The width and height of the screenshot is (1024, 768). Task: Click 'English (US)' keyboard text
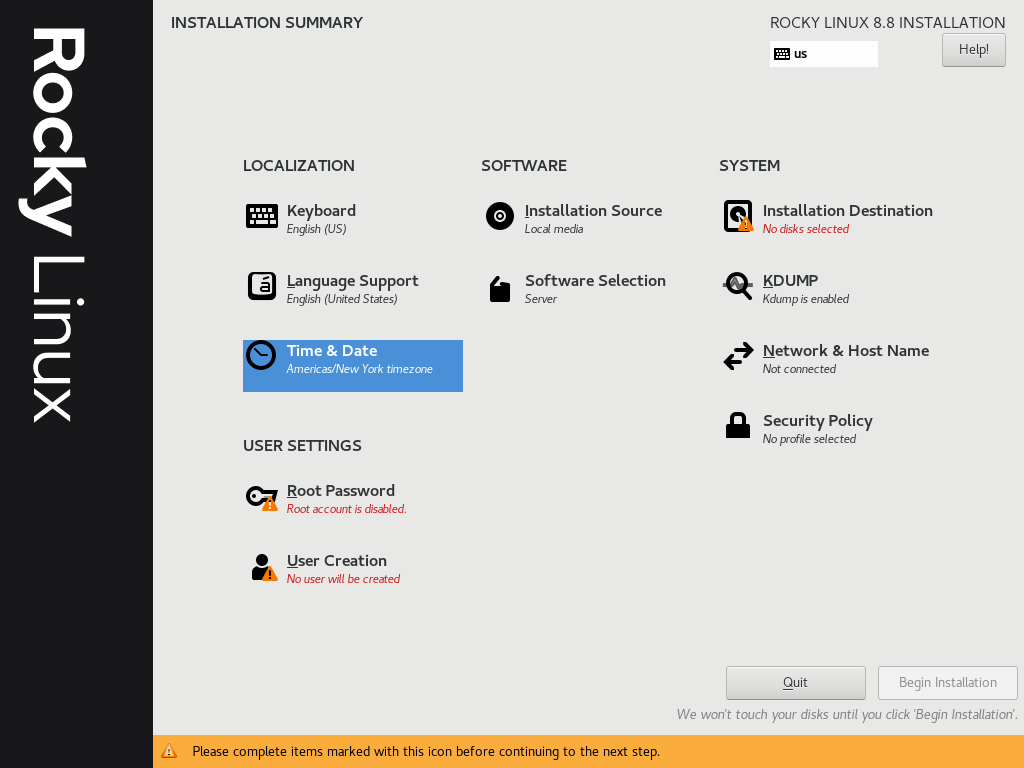(x=316, y=229)
